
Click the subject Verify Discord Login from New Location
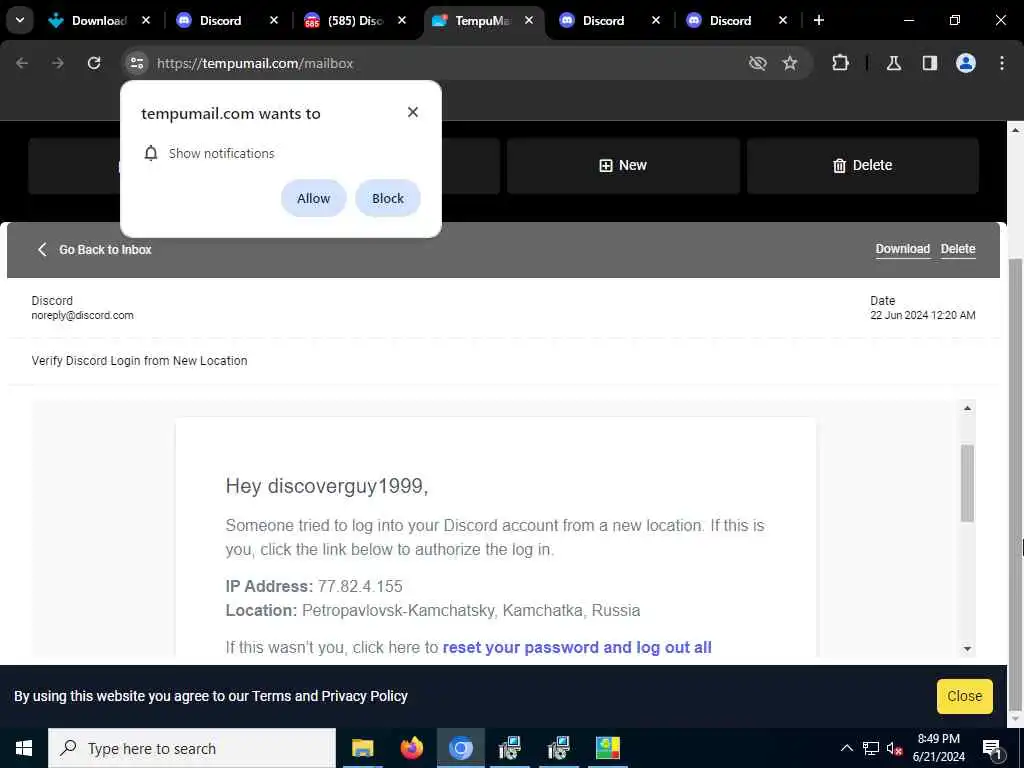[139, 360]
